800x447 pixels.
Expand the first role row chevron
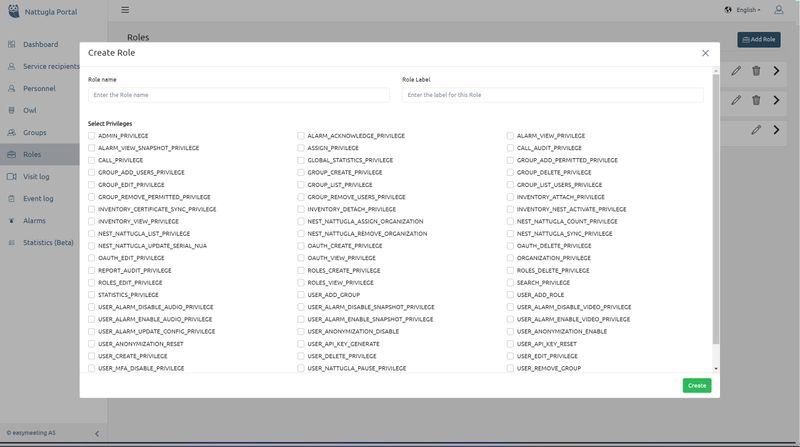click(x=776, y=70)
